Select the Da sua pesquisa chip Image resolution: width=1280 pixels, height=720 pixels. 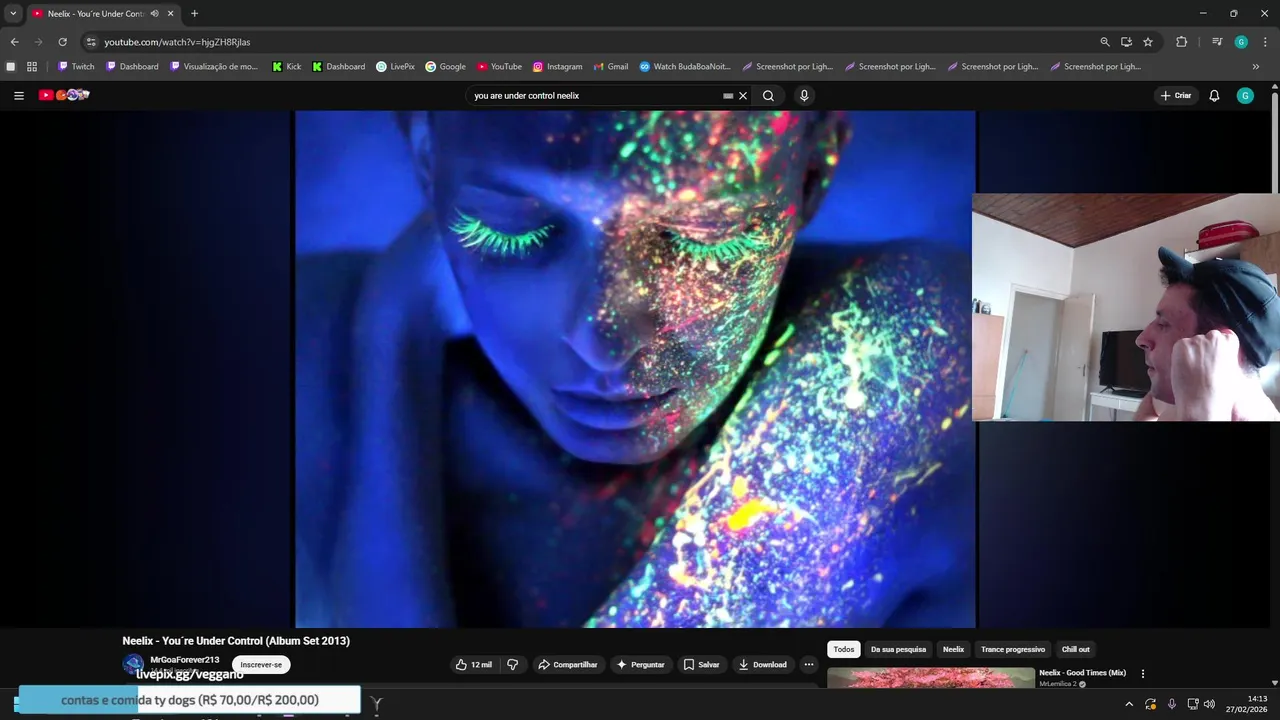click(x=898, y=649)
